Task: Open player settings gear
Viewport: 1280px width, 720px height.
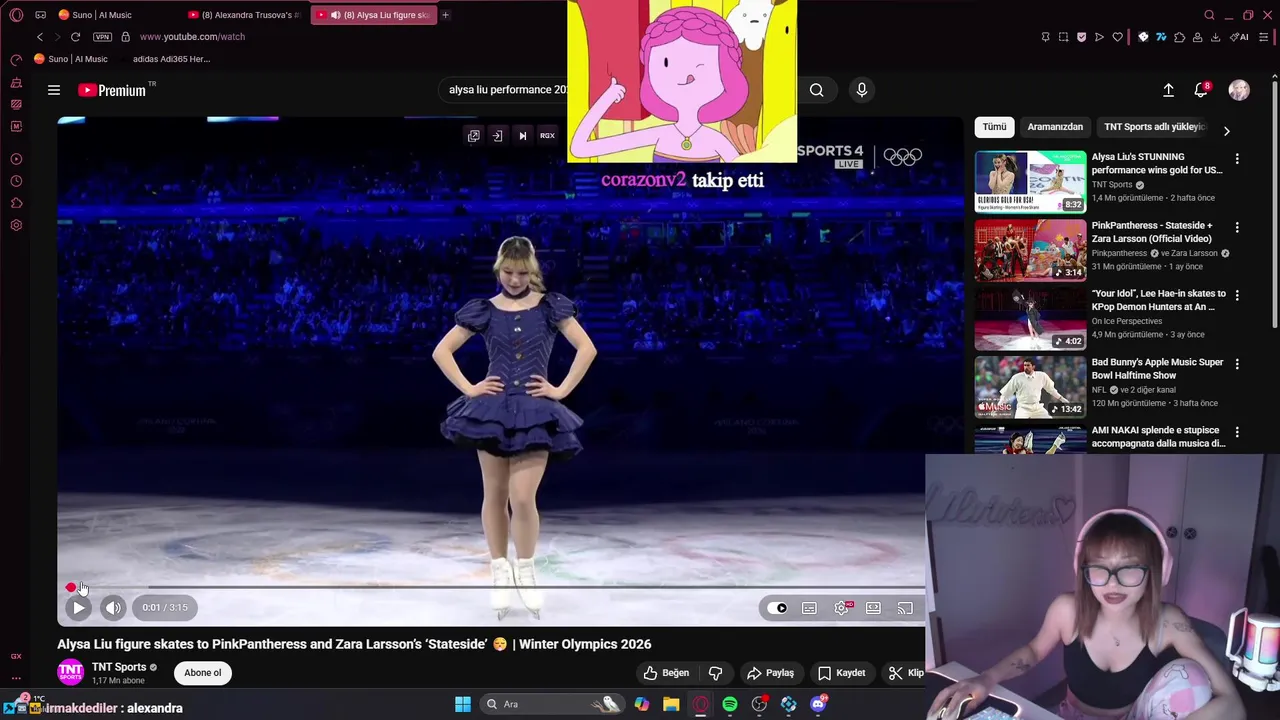Action: [842, 608]
